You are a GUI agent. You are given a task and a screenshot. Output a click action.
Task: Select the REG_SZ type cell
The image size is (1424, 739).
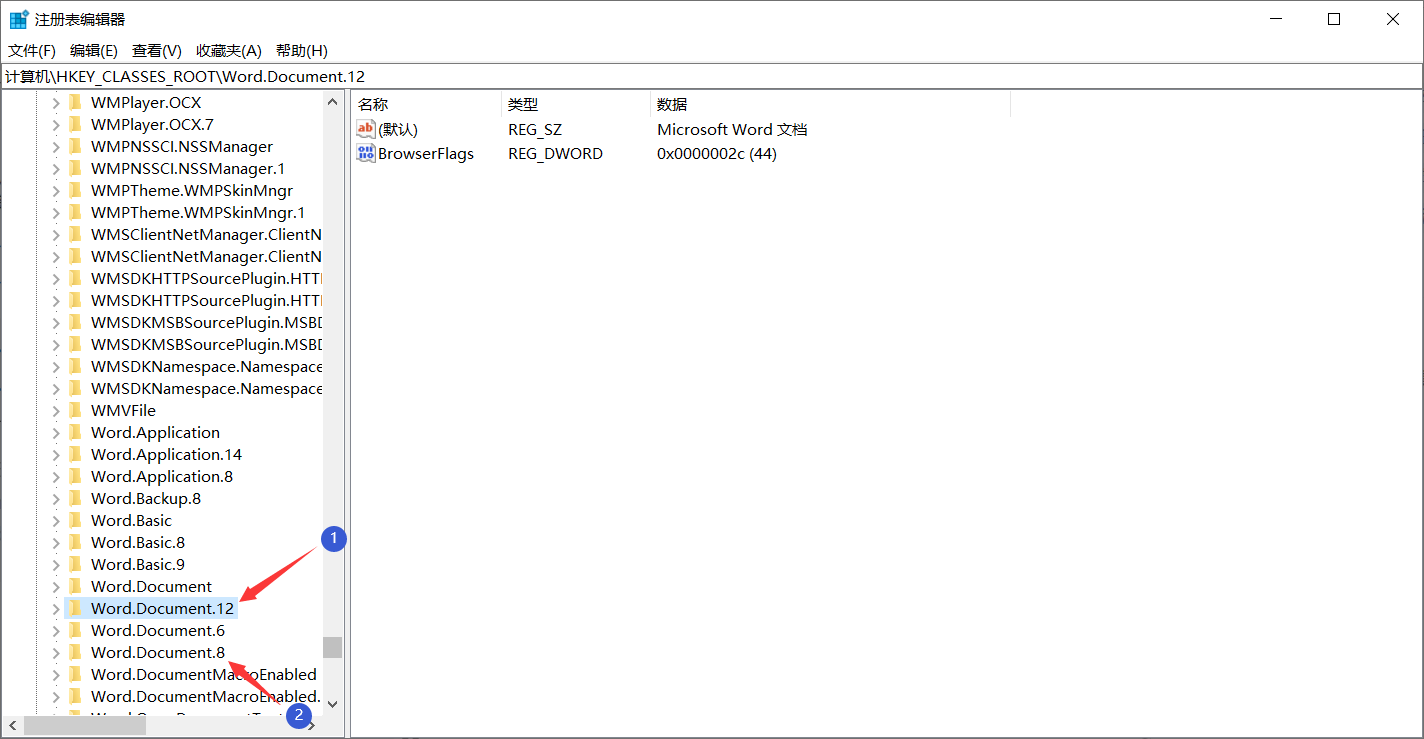pos(535,129)
